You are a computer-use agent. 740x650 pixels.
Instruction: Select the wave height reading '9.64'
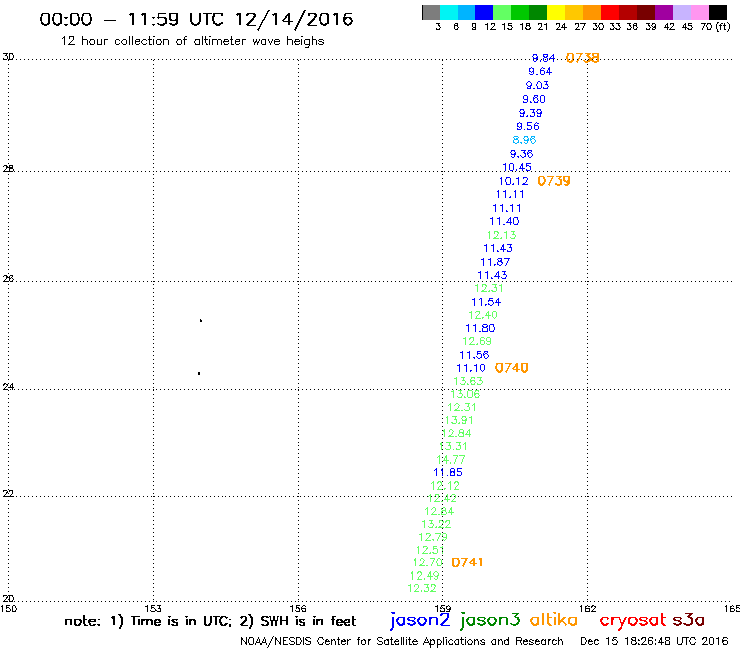click(540, 72)
